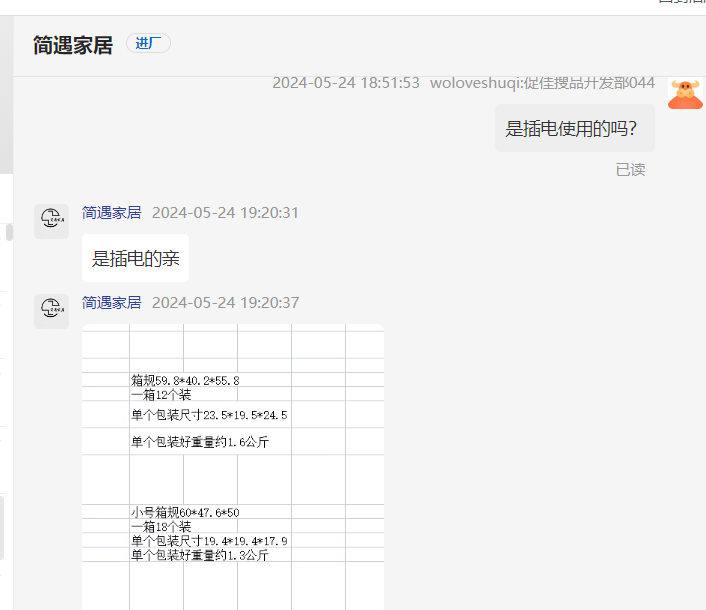Click the 箱规59.8*40.2*55.8 line in image
Viewport: 706px width, 610px height.
pyautogui.click(x=185, y=380)
